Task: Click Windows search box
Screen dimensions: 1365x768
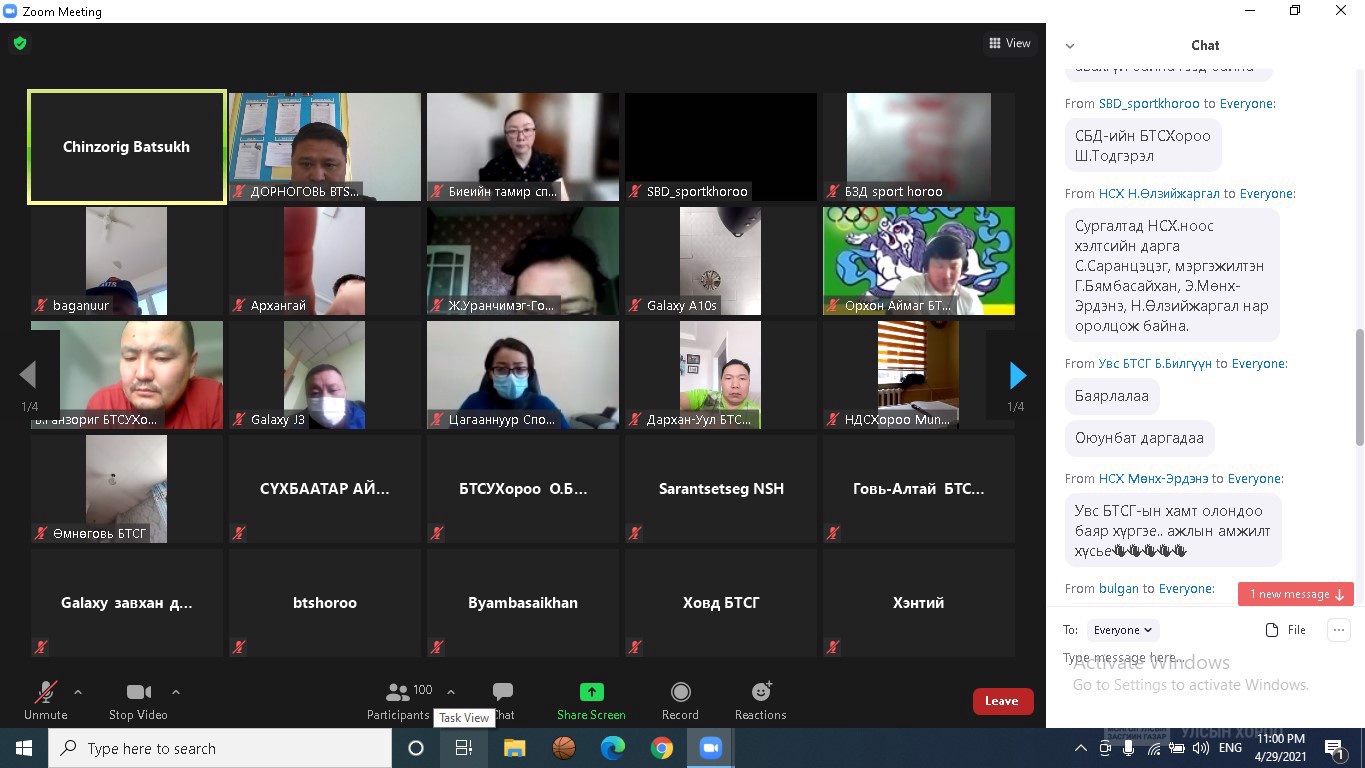Action: click(220, 748)
